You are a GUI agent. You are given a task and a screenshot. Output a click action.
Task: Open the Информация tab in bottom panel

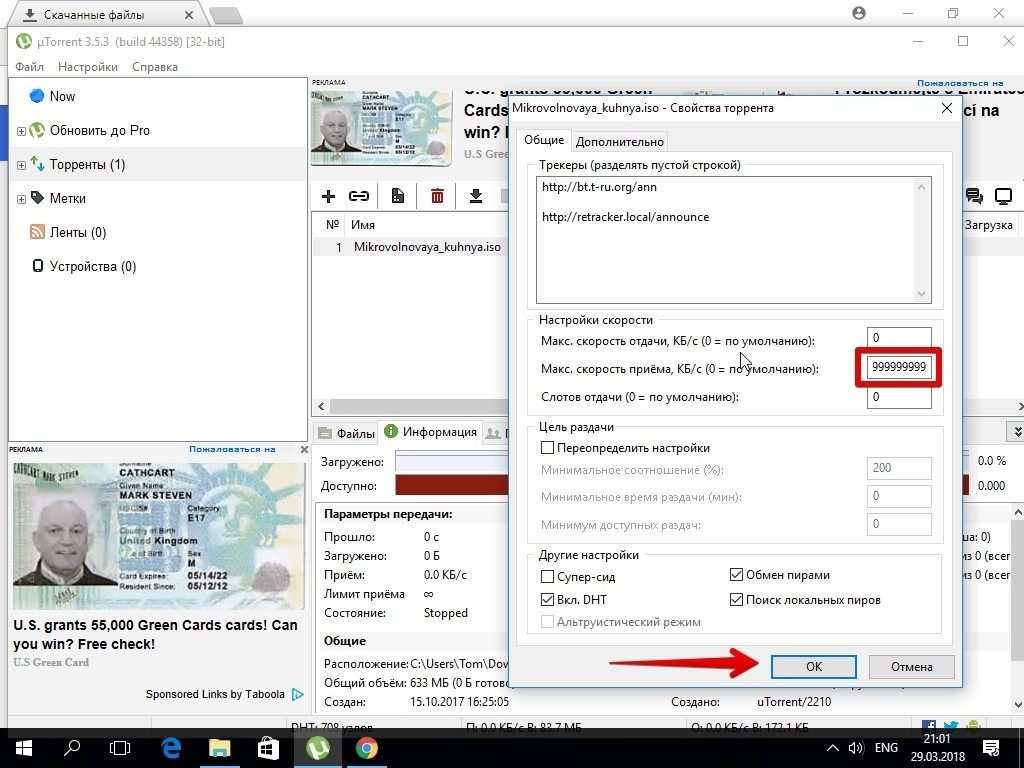[431, 432]
